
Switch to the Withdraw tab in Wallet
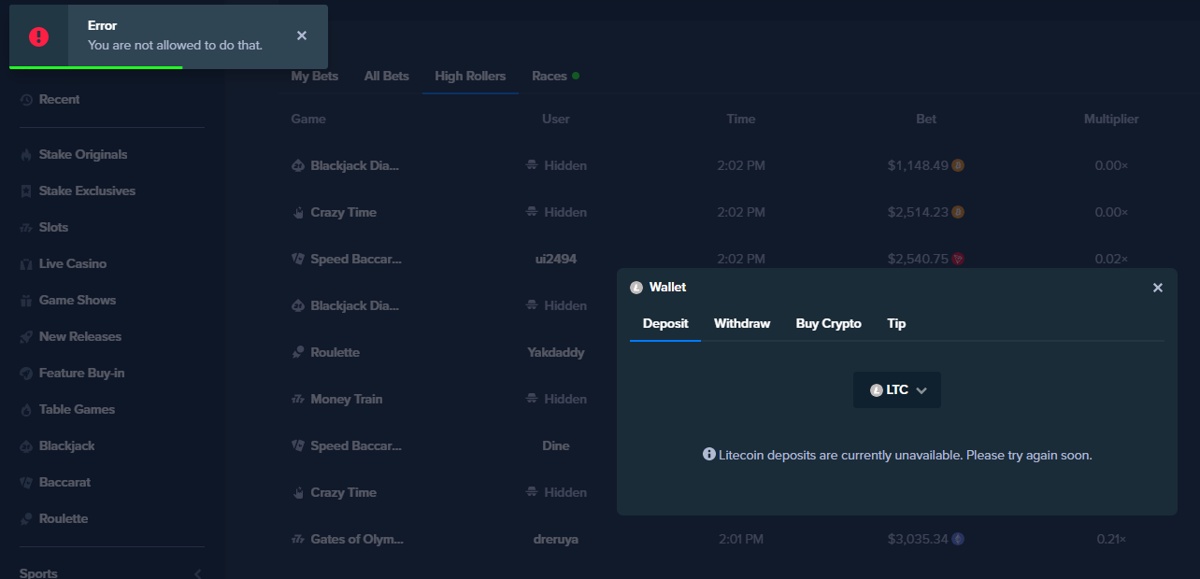(742, 323)
